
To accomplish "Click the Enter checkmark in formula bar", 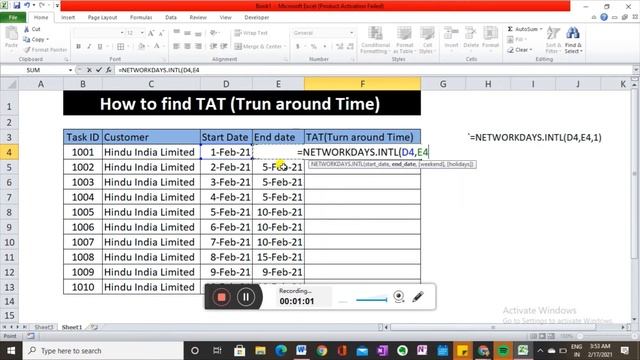I will tap(99, 70).
